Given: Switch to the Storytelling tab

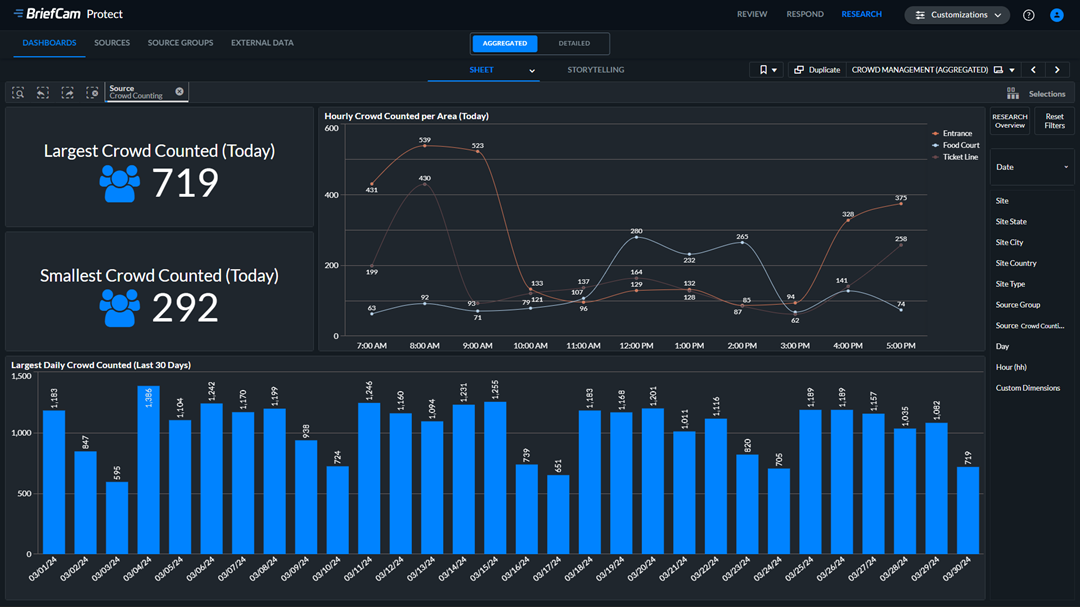Looking at the screenshot, I should 595,70.
